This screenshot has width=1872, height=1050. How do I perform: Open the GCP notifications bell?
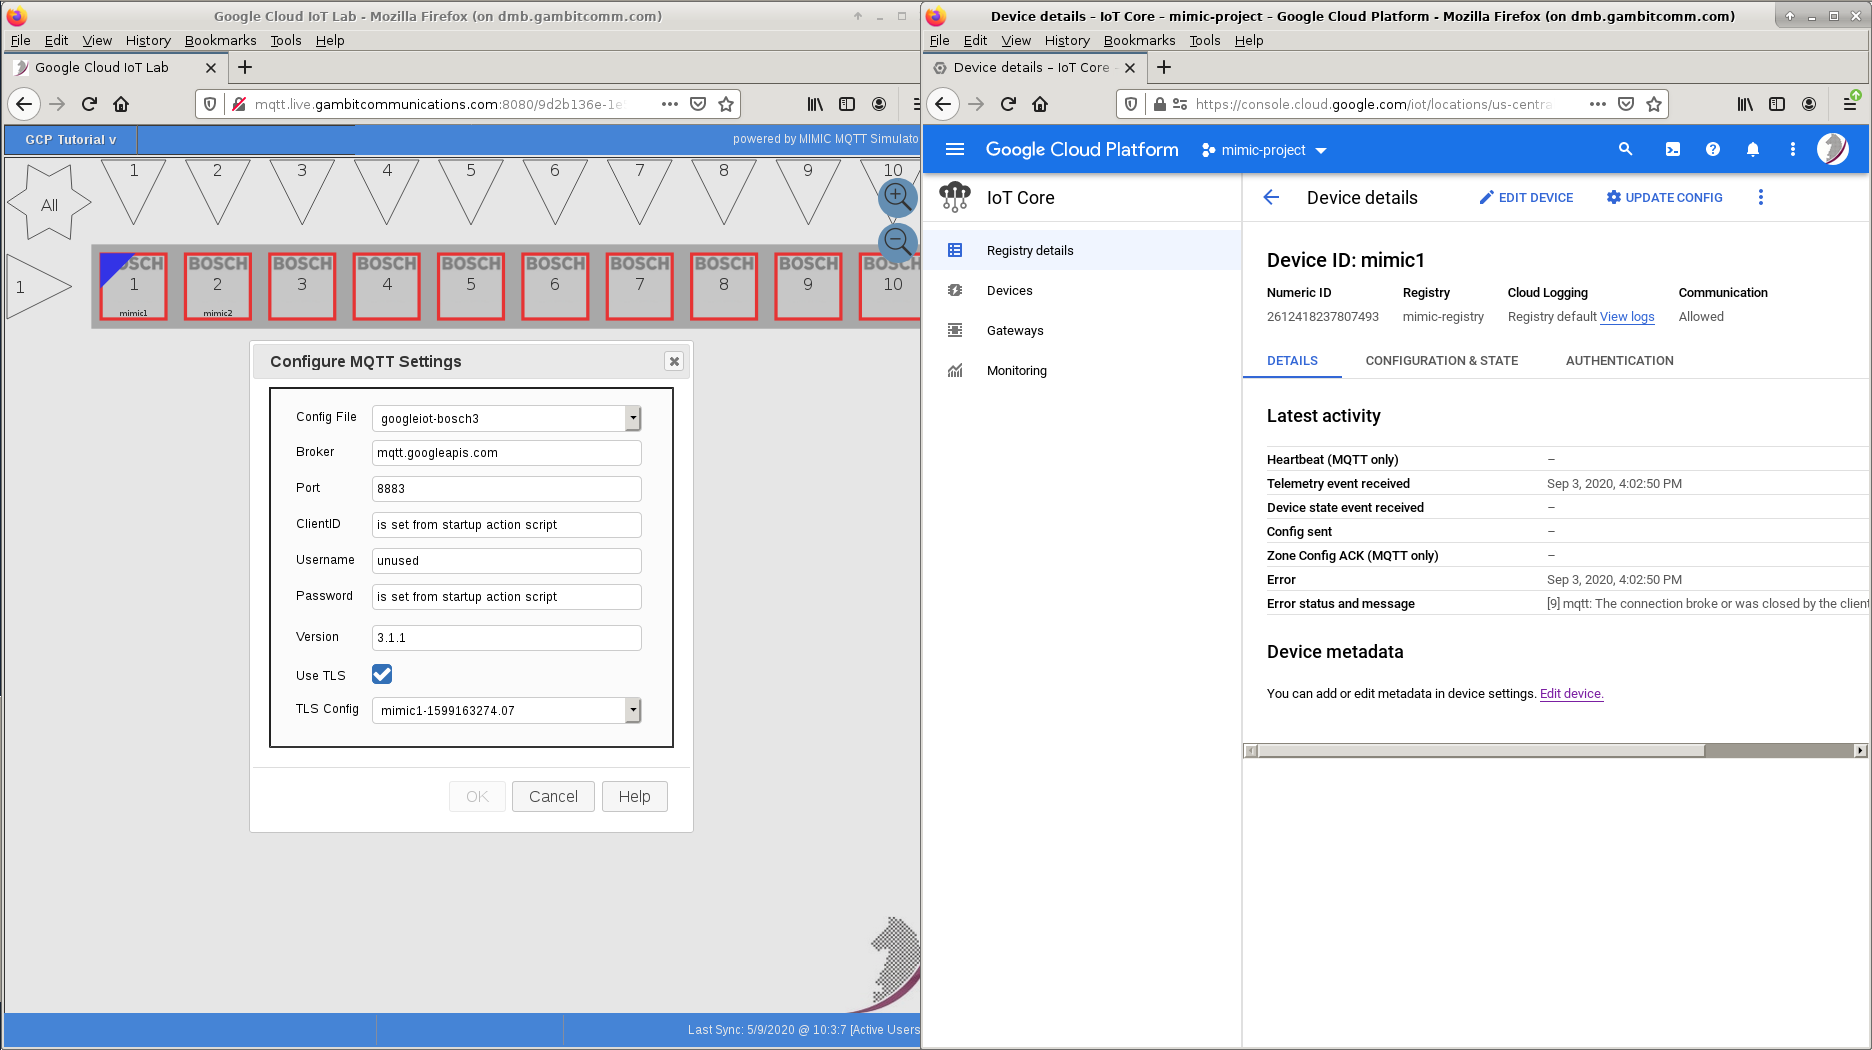pyautogui.click(x=1752, y=149)
